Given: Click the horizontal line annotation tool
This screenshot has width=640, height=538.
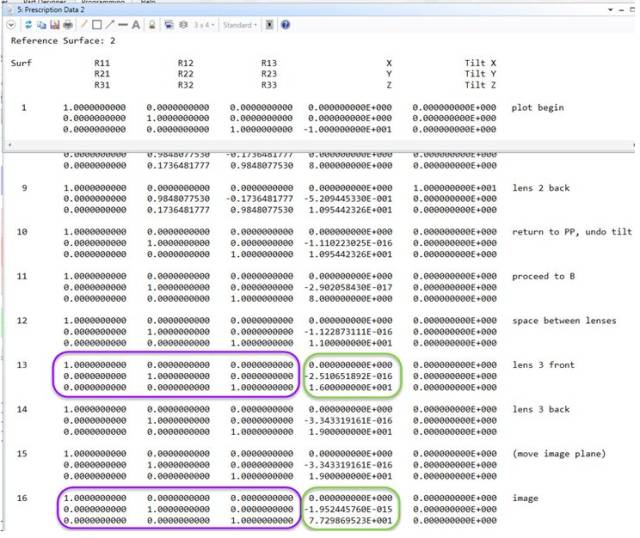Looking at the screenshot, I should click(x=122, y=24).
